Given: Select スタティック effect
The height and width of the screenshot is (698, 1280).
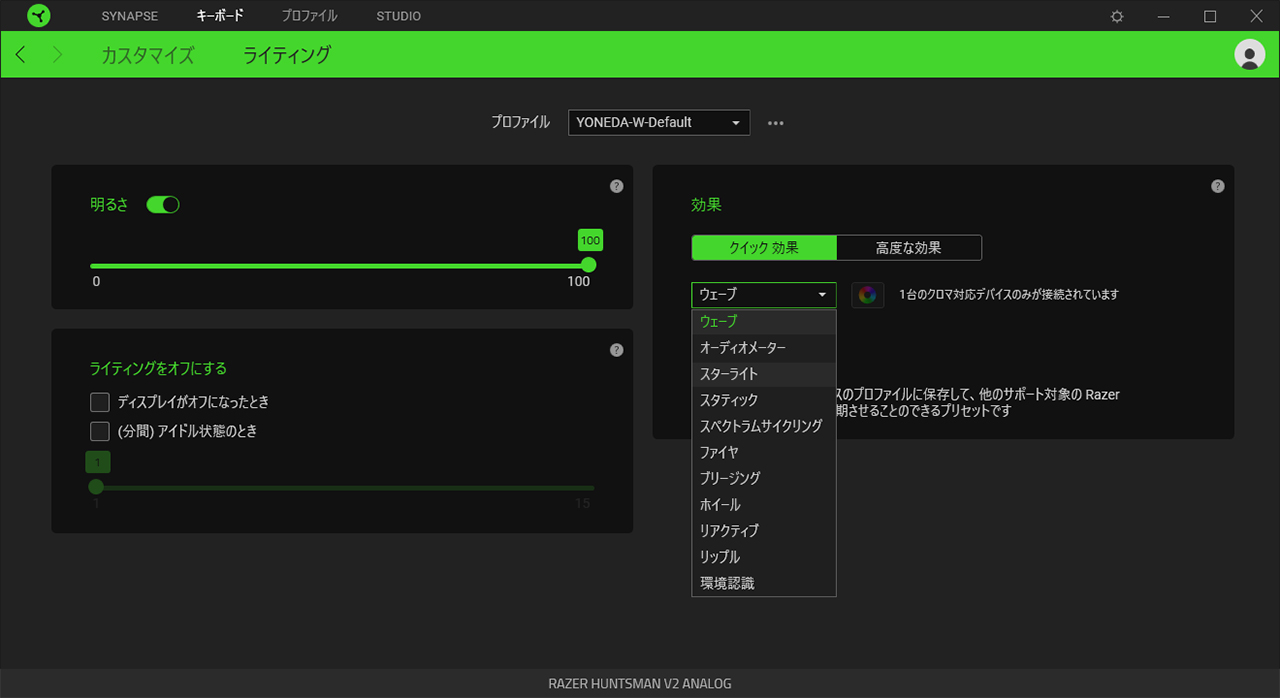Looking at the screenshot, I should click(x=764, y=400).
